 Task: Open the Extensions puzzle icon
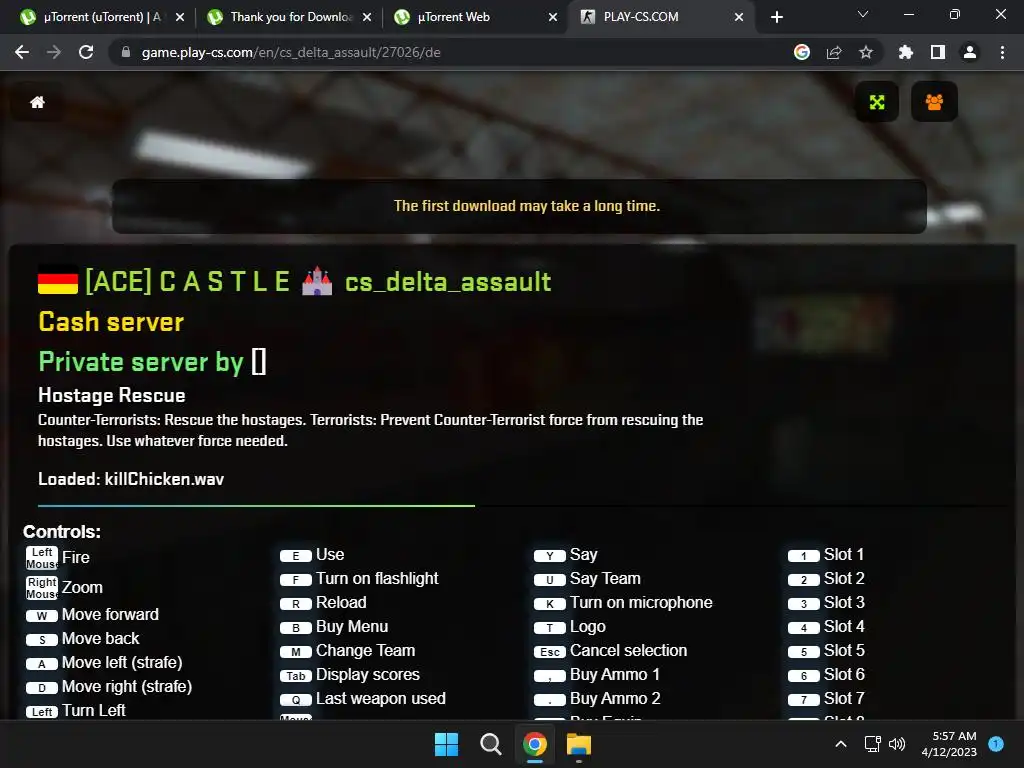[x=906, y=52]
